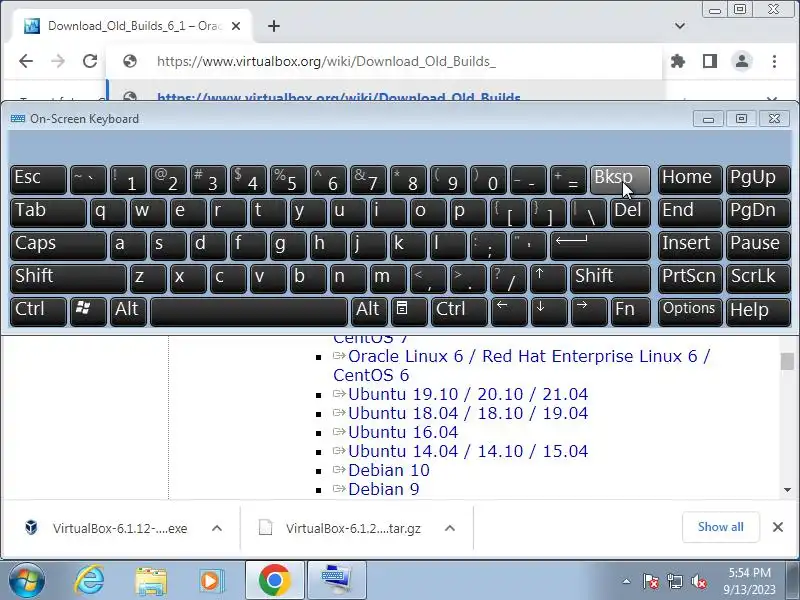This screenshot has width=800, height=600.
Task: Go back using Chrome's back arrow
Action: (26, 61)
